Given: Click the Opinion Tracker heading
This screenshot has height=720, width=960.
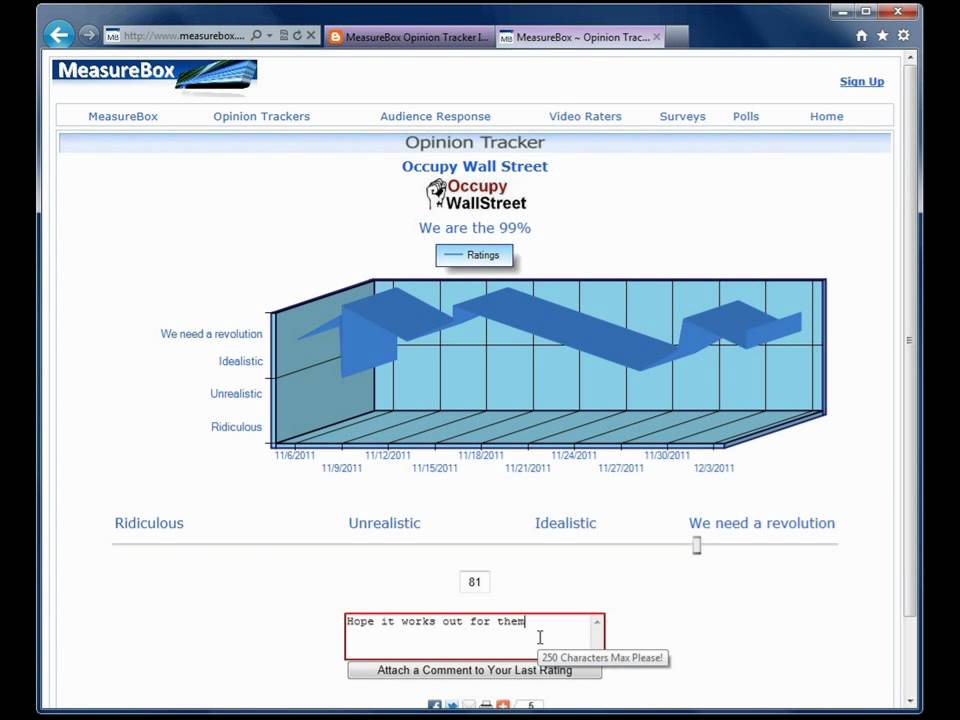Looking at the screenshot, I should tap(474, 142).
